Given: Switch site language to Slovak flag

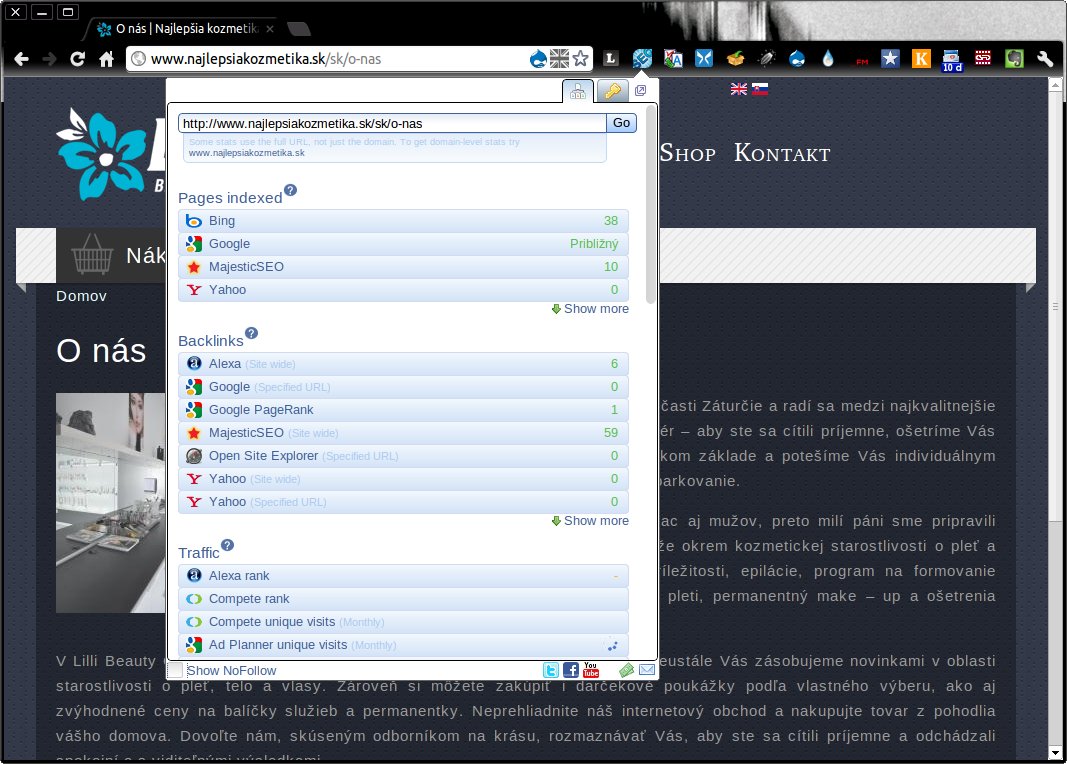Looking at the screenshot, I should (760, 89).
